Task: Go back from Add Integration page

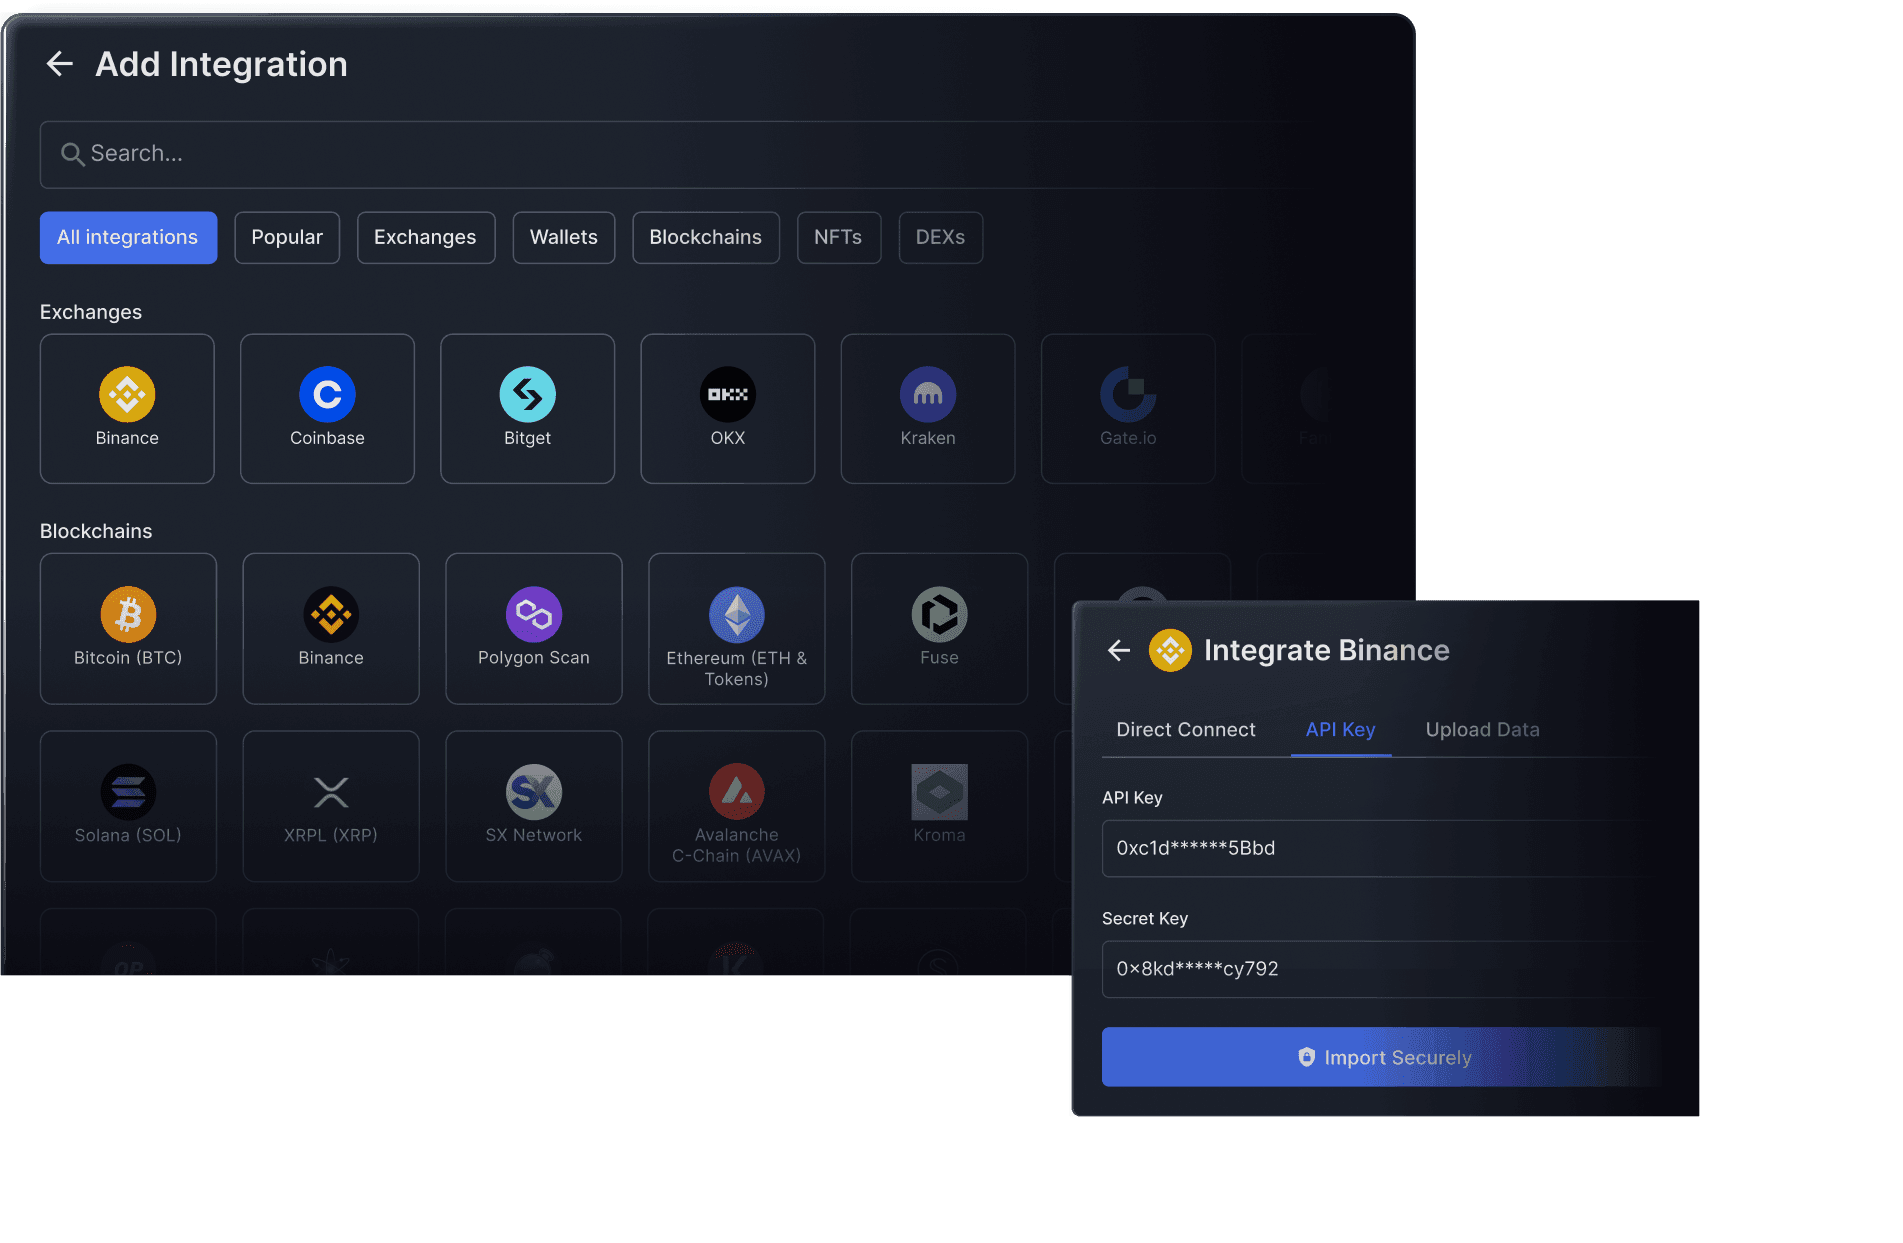Action: pyautogui.click(x=60, y=64)
